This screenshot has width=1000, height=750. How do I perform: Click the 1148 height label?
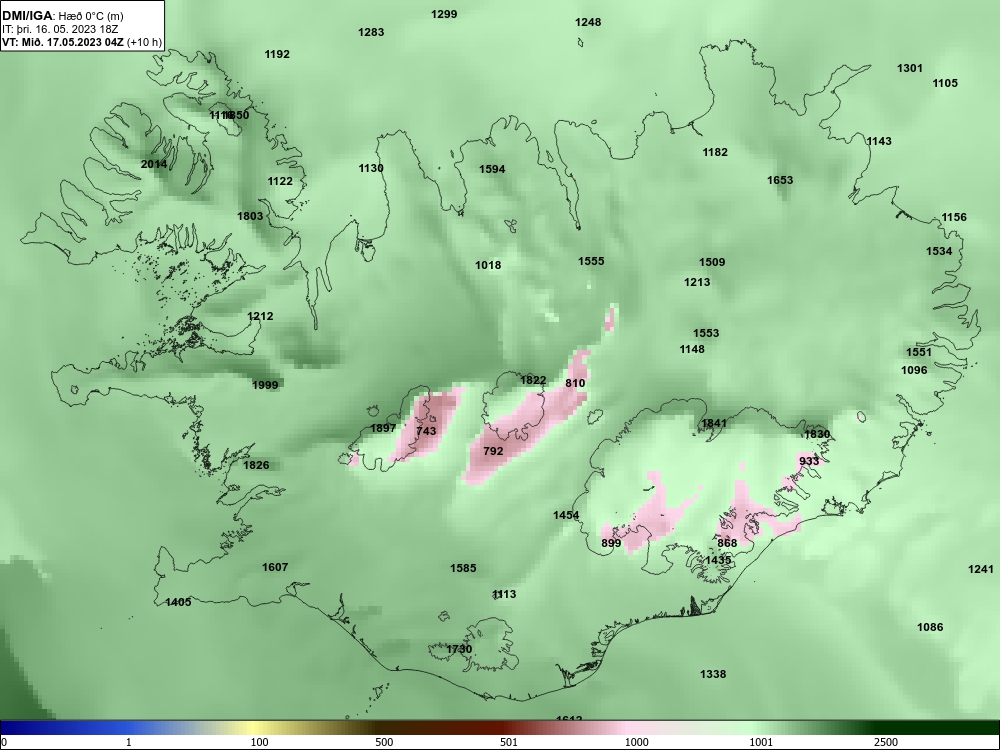pyautogui.click(x=692, y=349)
